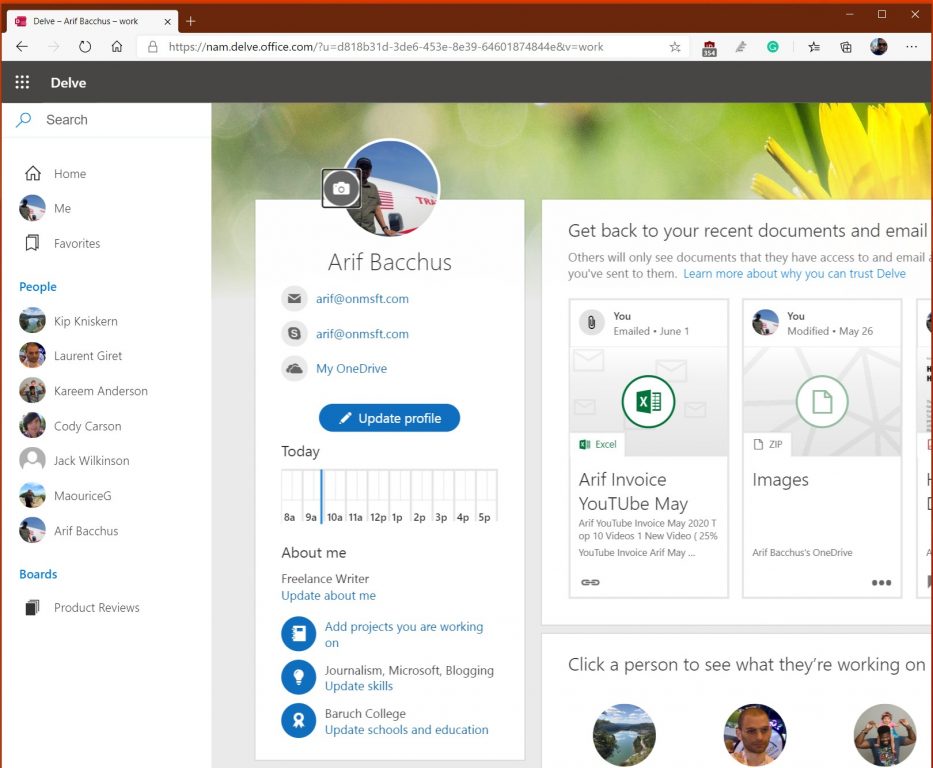Click the search magnifier icon
Viewport: 933px width, 768px height.
click(x=23, y=120)
